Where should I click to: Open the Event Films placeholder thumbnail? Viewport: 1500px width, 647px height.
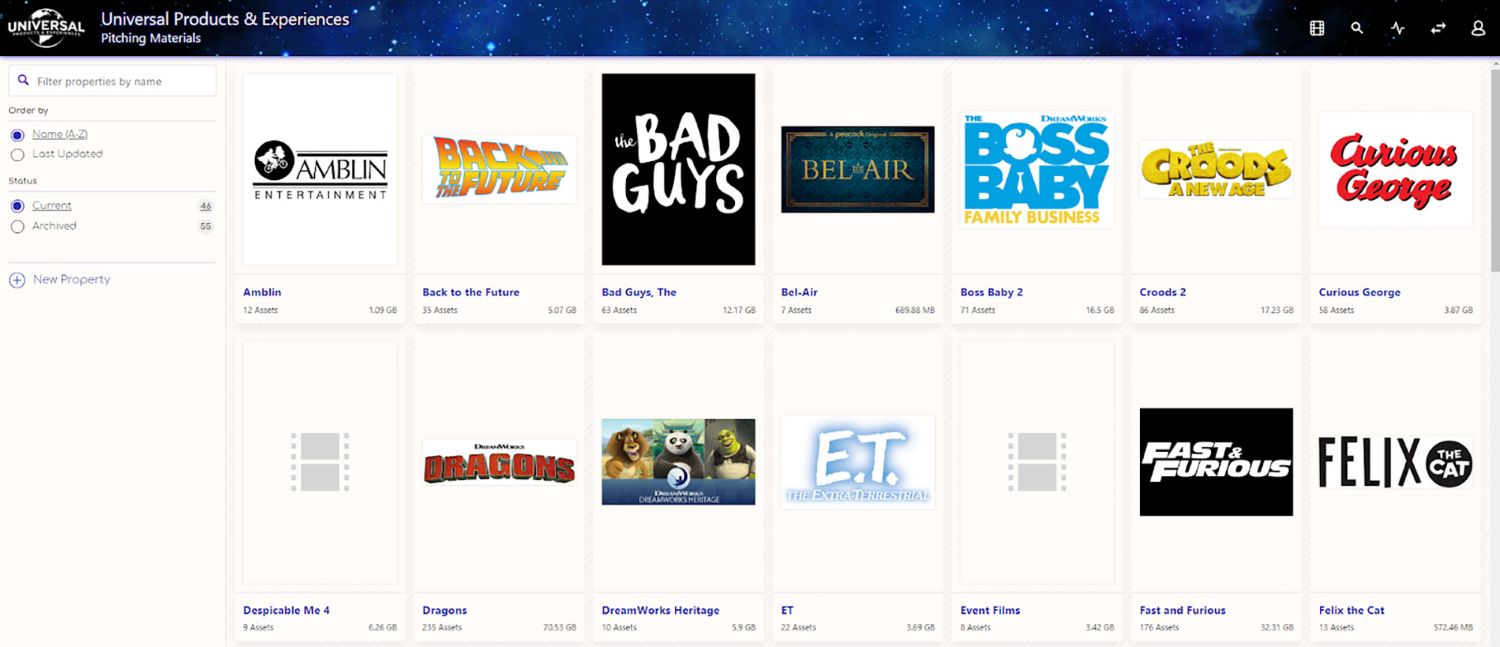1037,462
